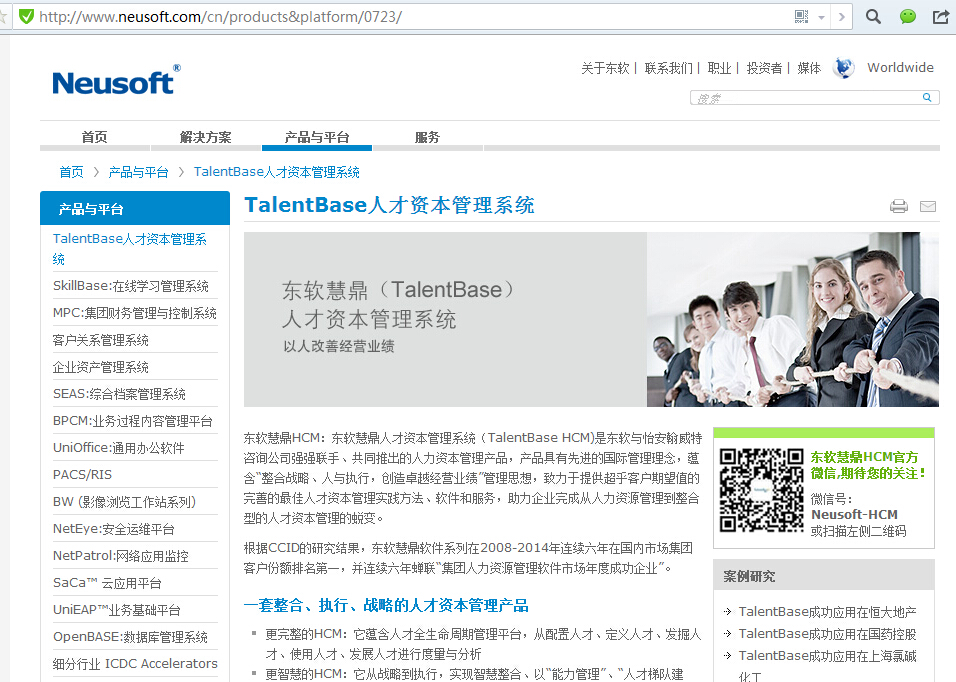Viewport: 956px width, 682px height.
Task: Open SkillBase:在线学习管理系统 in the sidebar
Action: click(130, 286)
